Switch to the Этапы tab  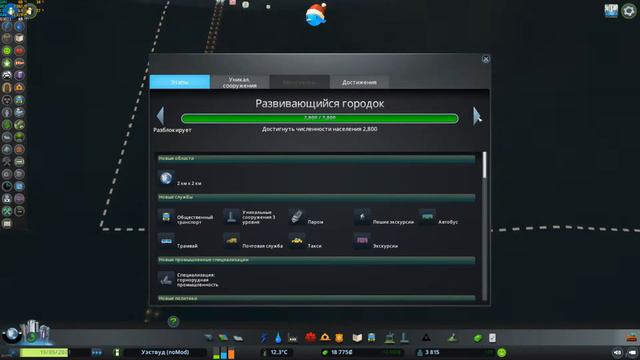(180, 82)
